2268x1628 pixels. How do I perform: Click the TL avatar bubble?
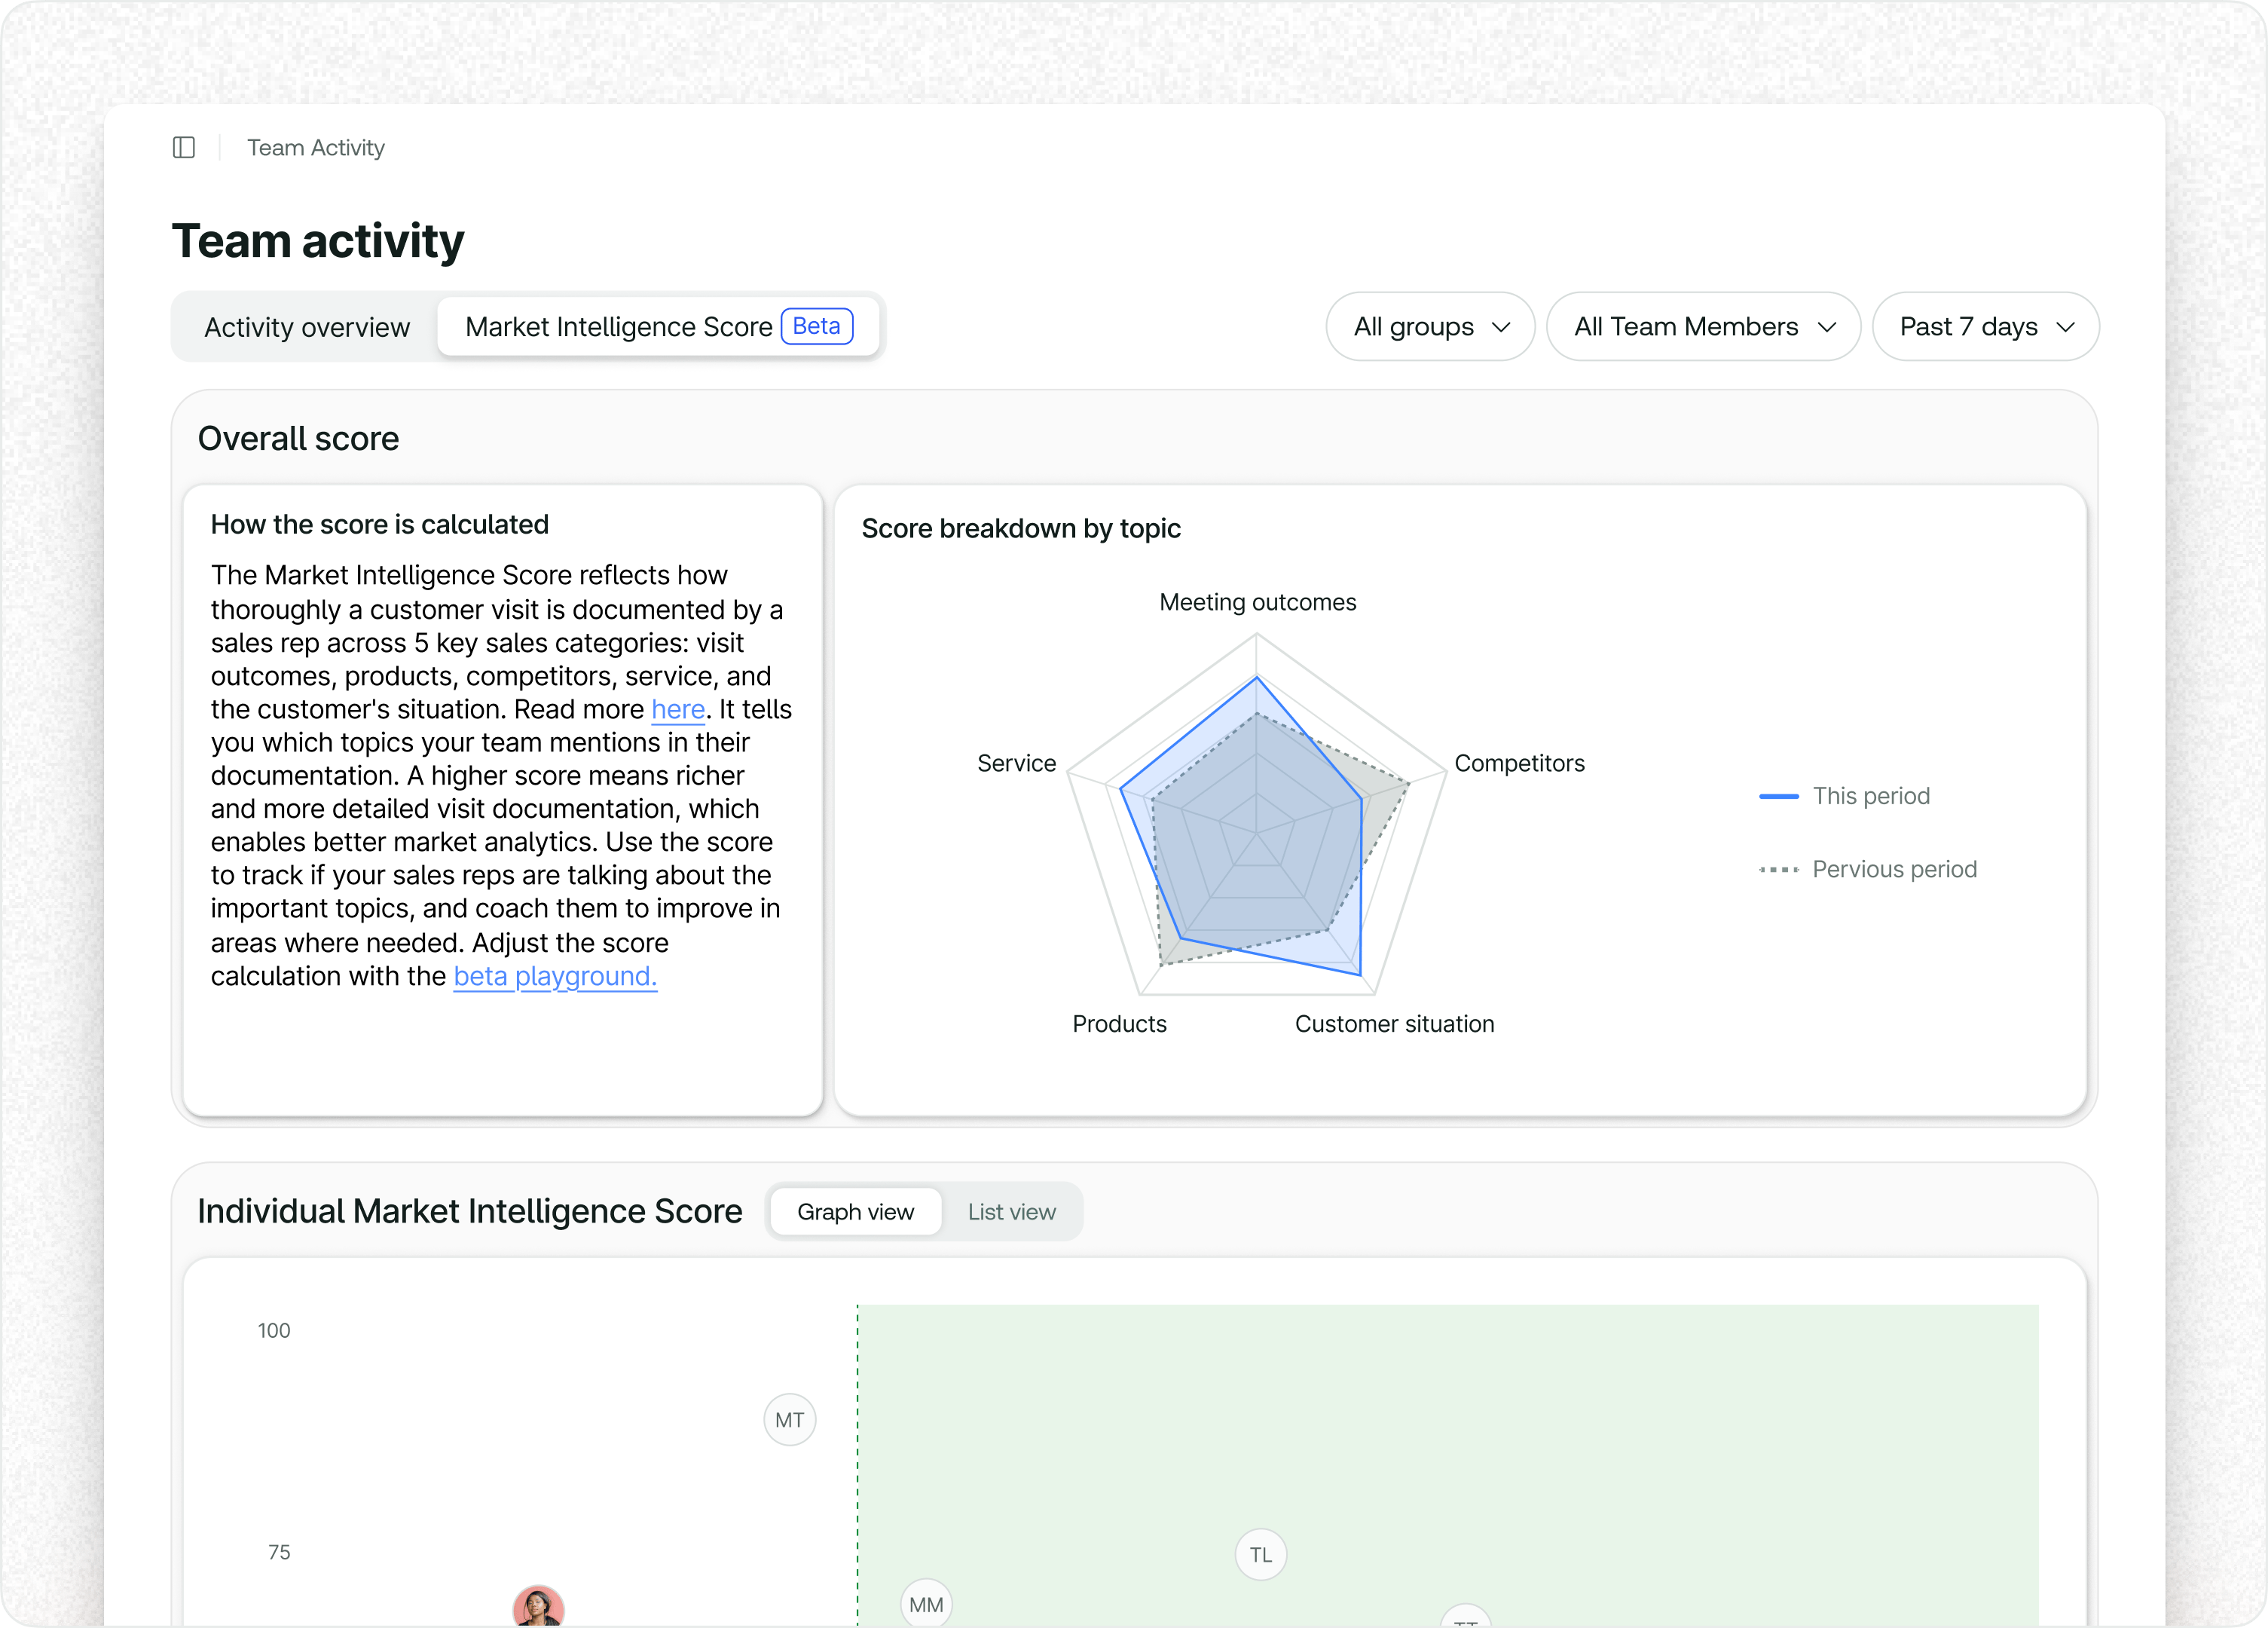pos(1260,1554)
